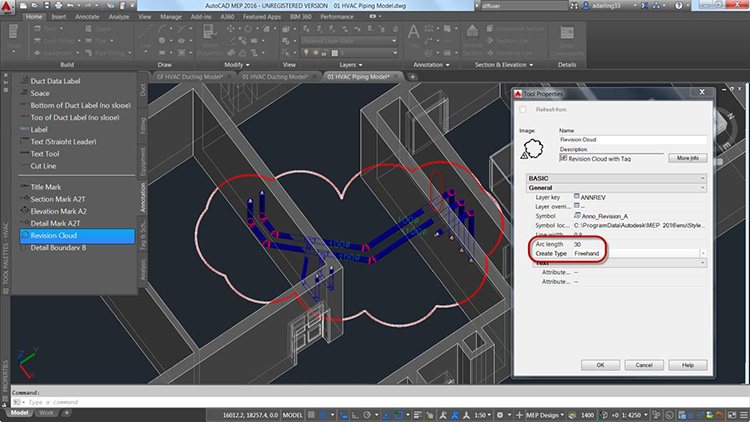Select Section Mark A2T palette tool
Viewport: 750px width, 422px height.
point(57,199)
